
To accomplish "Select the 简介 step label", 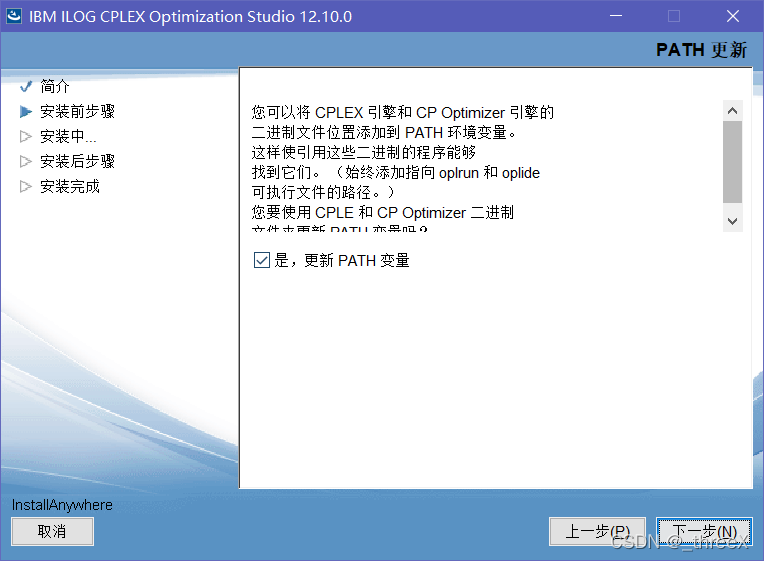I will pyautogui.click(x=55, y=86).
